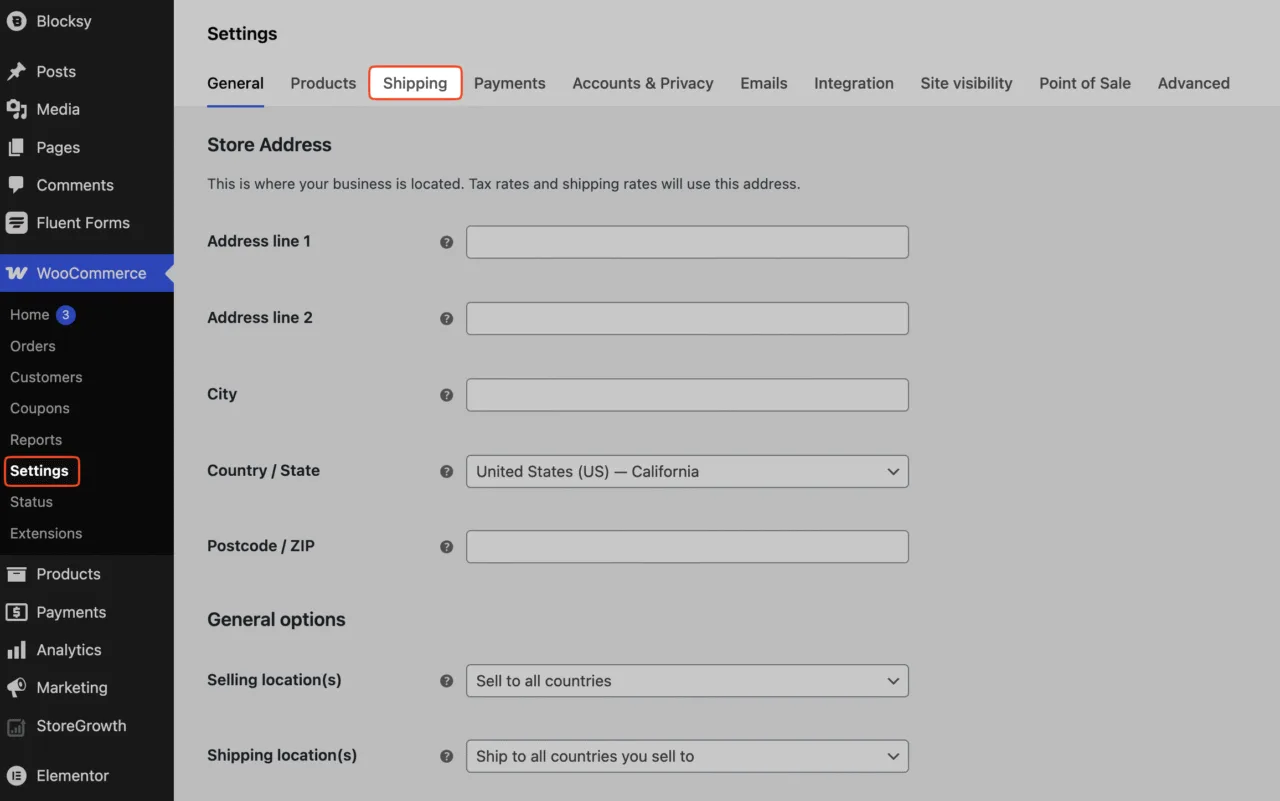Screen dimensions: 1280x801
Task: Click into the City input field
Action: pyautogui.click(x=687, y=395)
